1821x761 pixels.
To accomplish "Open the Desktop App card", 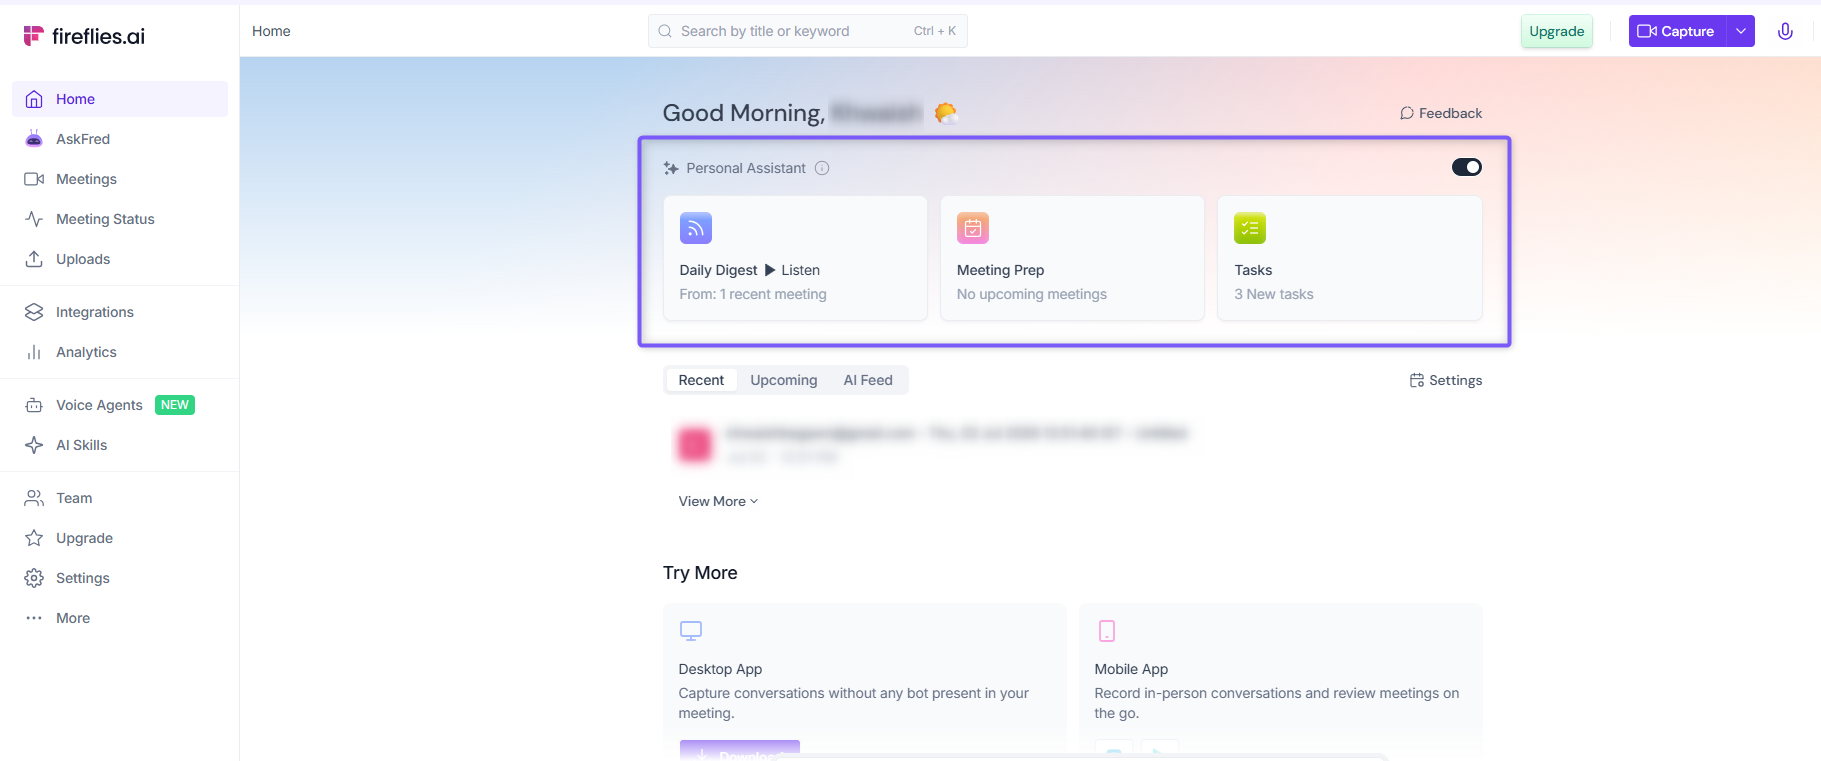I will click(865, 679).
